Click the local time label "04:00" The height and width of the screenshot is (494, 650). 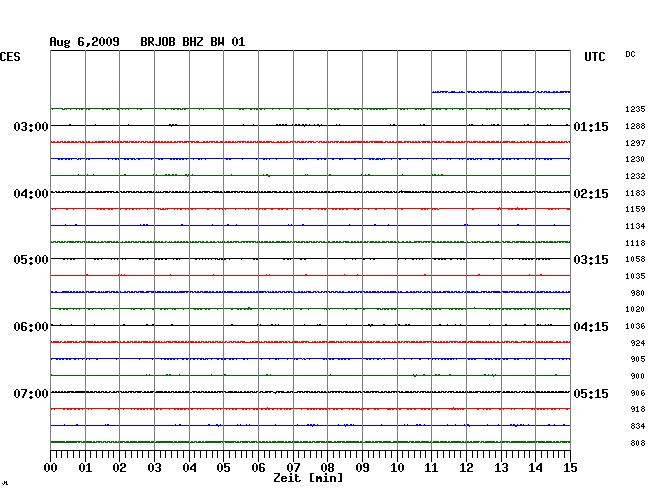point(31,194)
